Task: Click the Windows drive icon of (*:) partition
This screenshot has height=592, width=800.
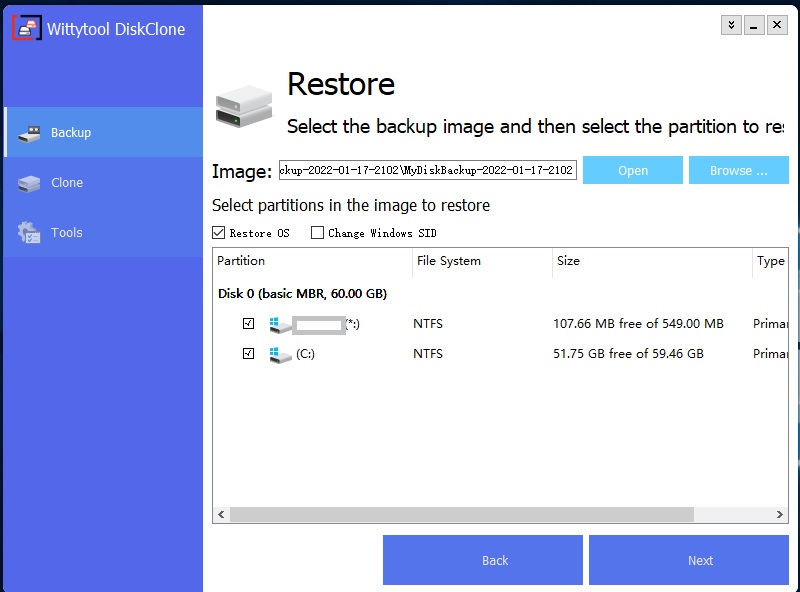Action: pos(280,325)
